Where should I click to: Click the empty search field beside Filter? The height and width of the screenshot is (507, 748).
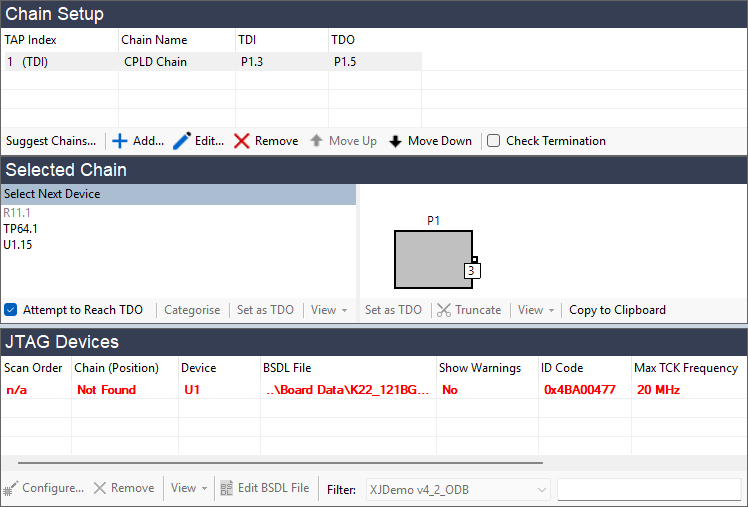650,489
